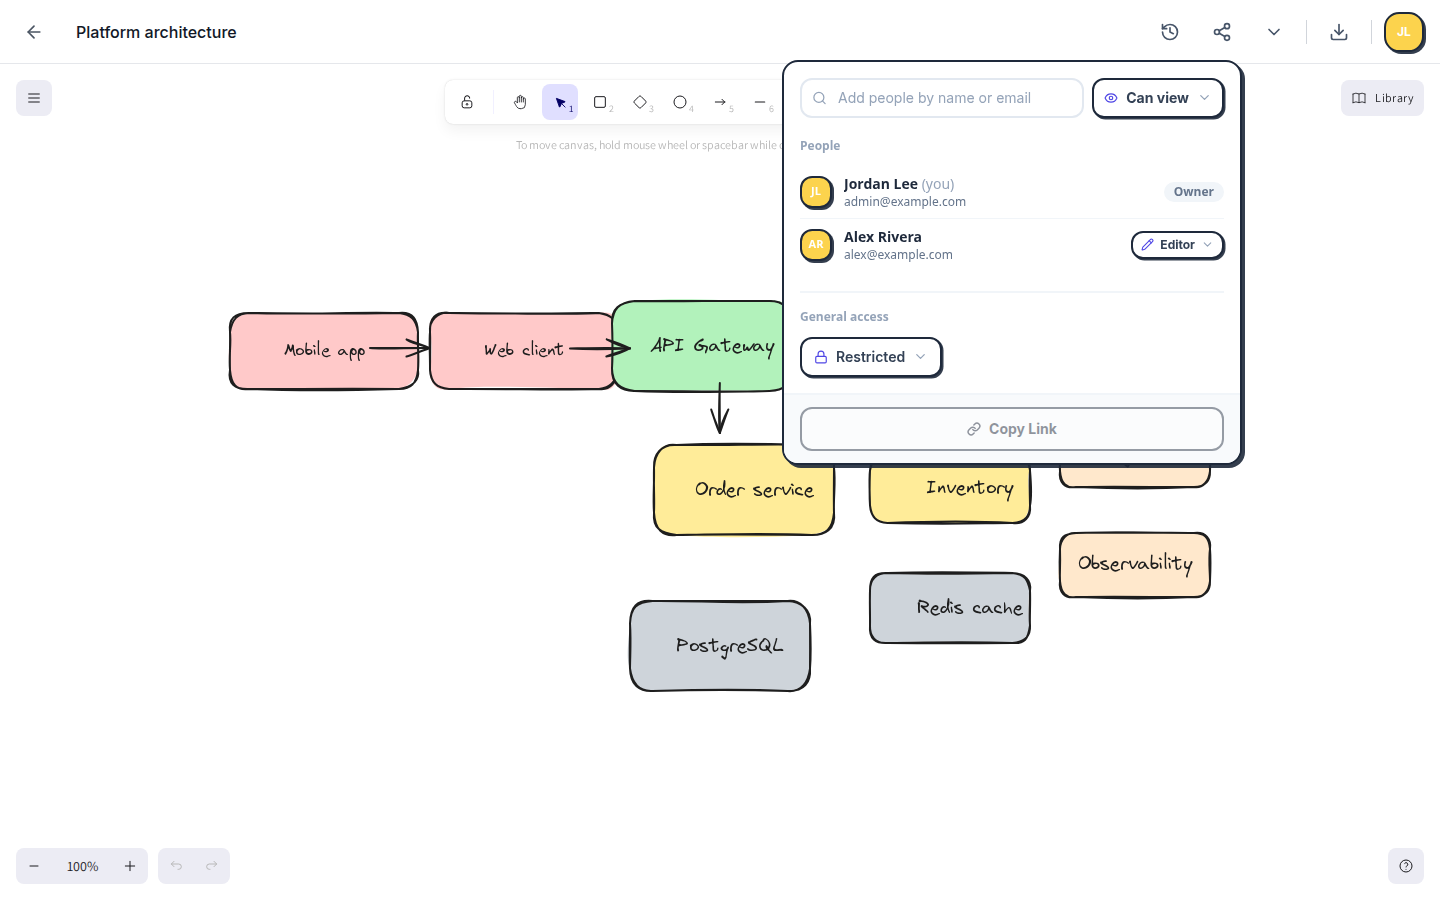Open the help question mark button
Image resolution: width=1440 pixels, height=900 pixels.
1406,866
